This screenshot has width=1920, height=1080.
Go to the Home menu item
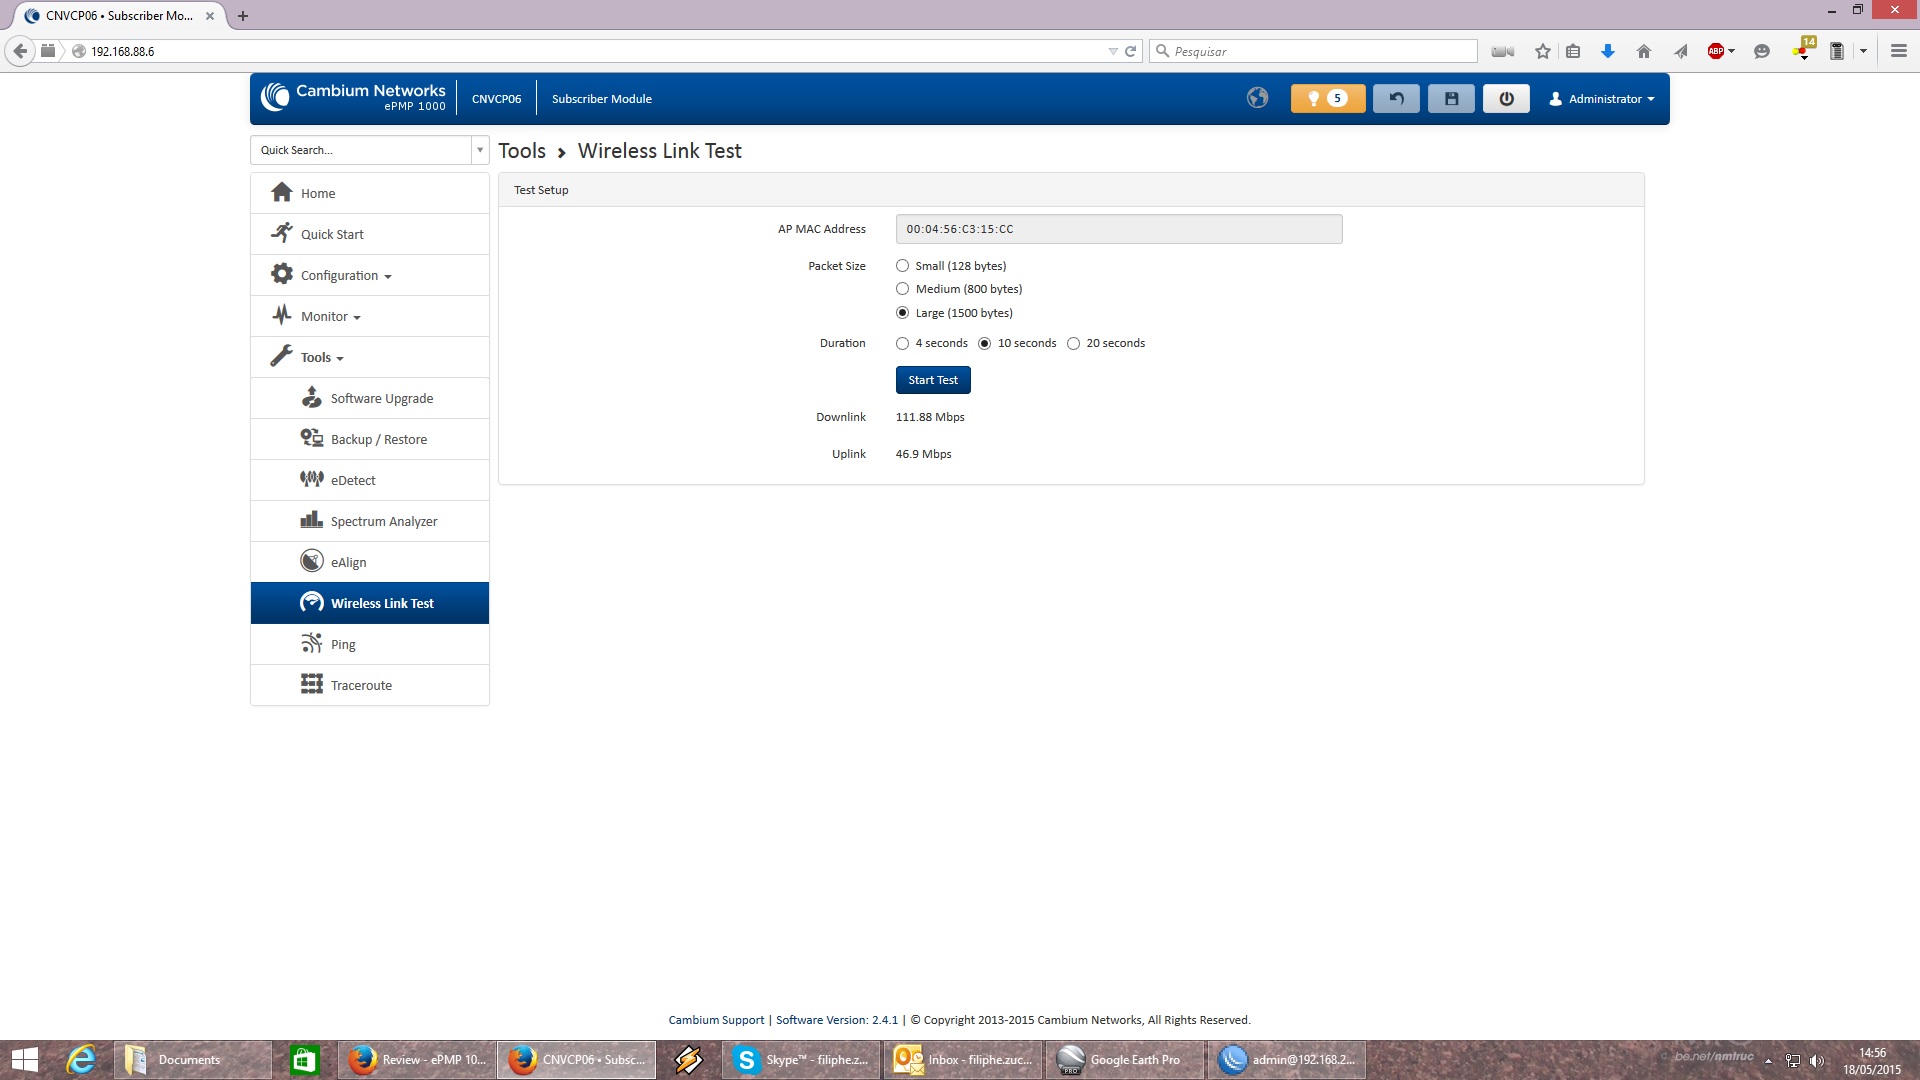(318, 193)
